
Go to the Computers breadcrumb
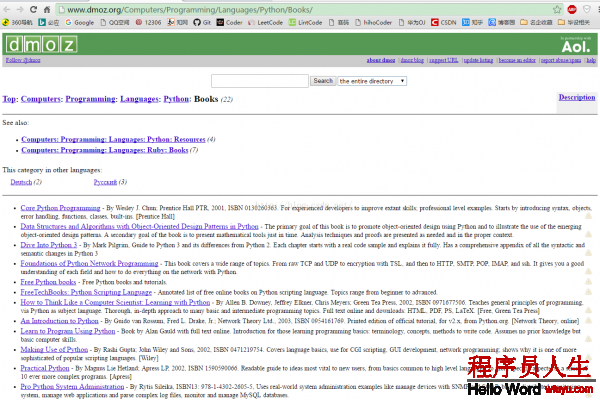tap(41, 99)
